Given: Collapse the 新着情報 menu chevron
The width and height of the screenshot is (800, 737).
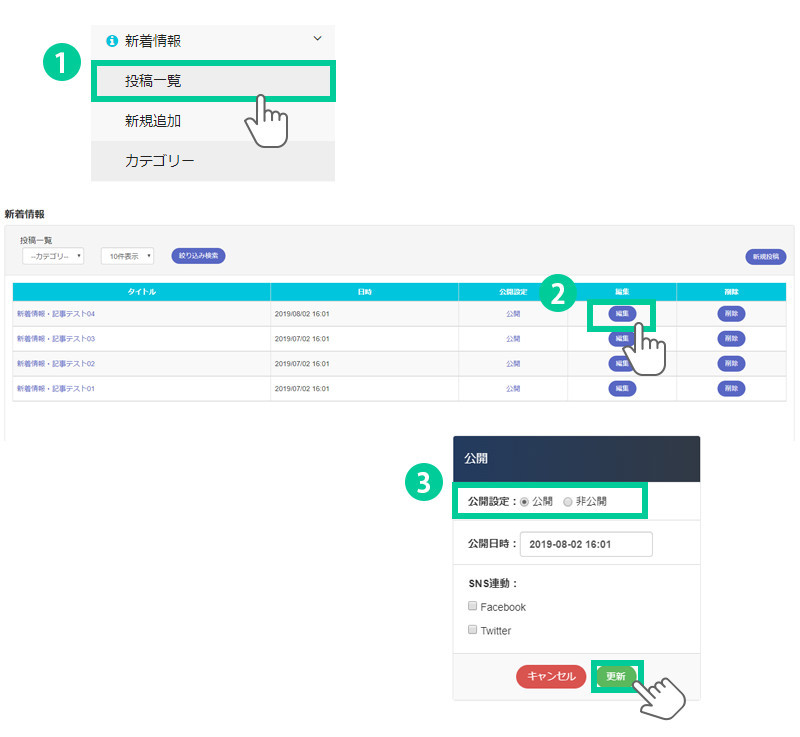Looking at the screenshot, I should point(318,39).
